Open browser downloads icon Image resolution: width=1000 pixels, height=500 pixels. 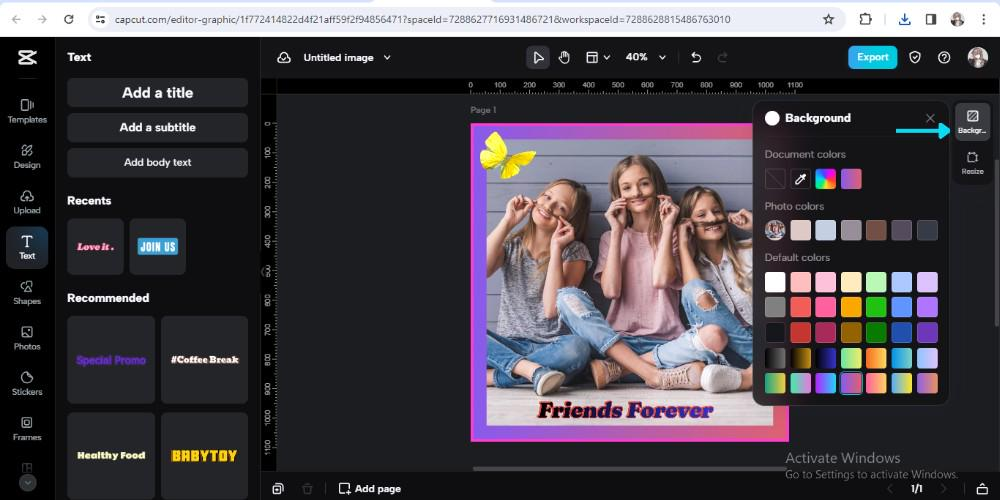[904, 19]
